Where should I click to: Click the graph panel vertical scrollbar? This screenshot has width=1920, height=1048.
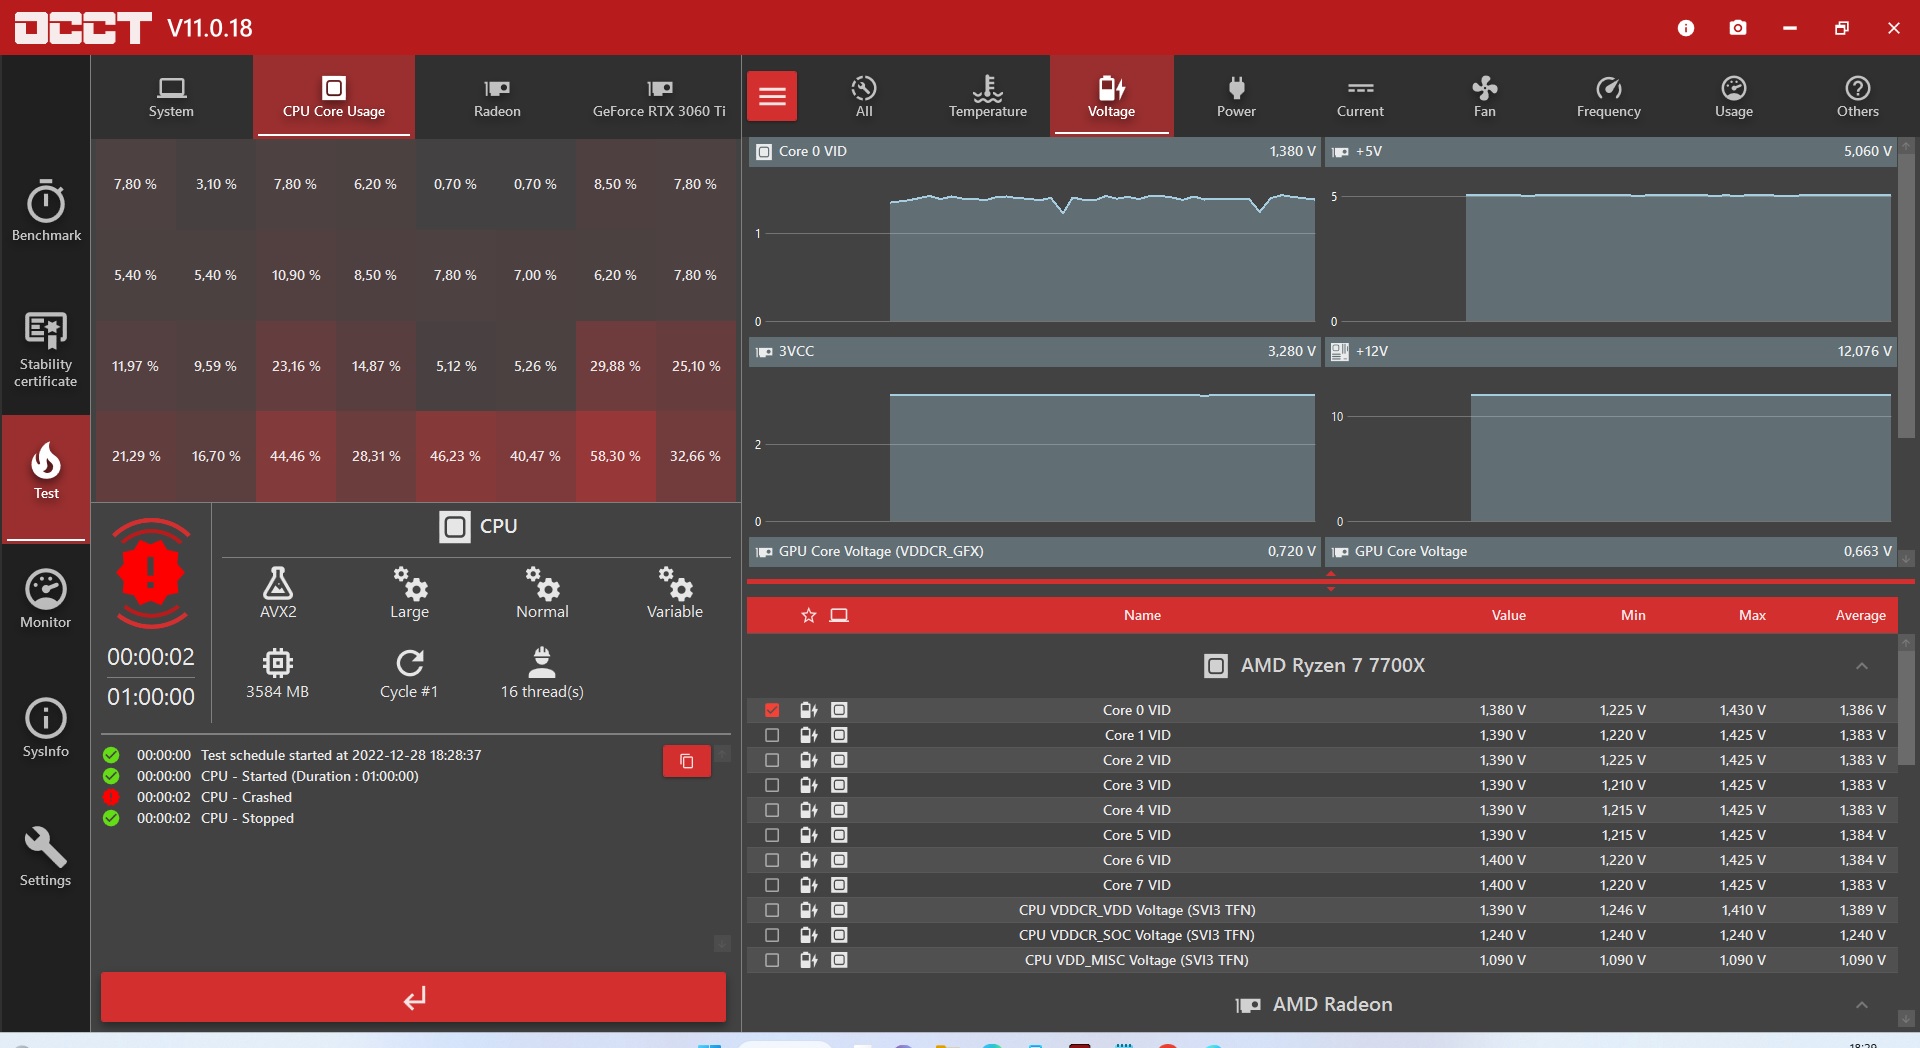coord(1907,295)
